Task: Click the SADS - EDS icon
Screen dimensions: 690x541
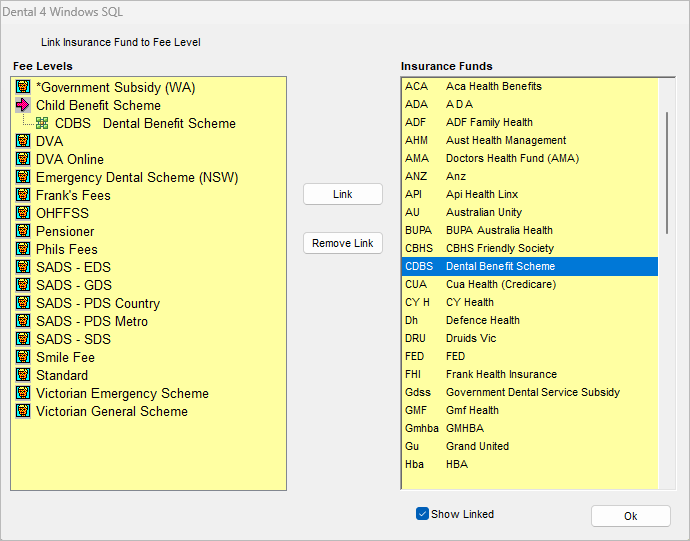Action: click(x=23, y=267)
